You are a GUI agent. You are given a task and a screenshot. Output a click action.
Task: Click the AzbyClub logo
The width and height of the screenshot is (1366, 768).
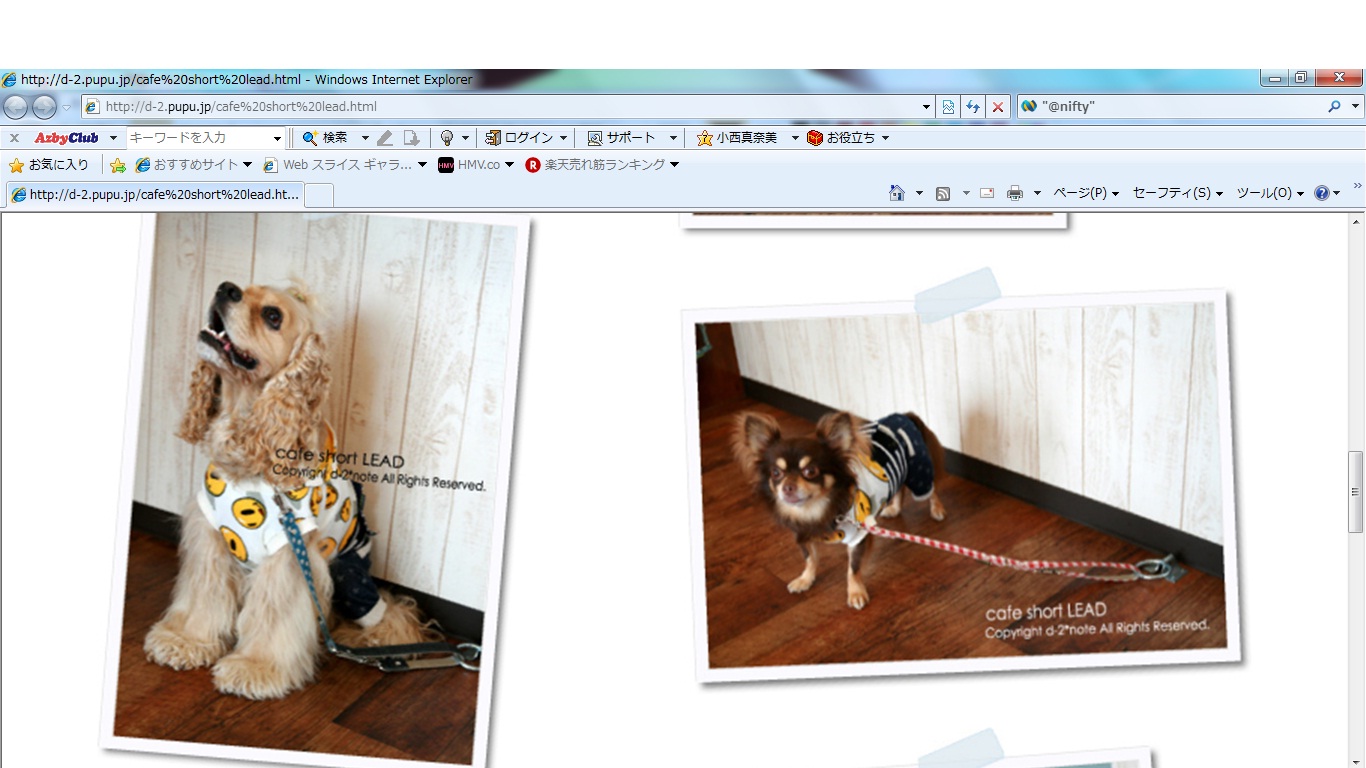67,138
